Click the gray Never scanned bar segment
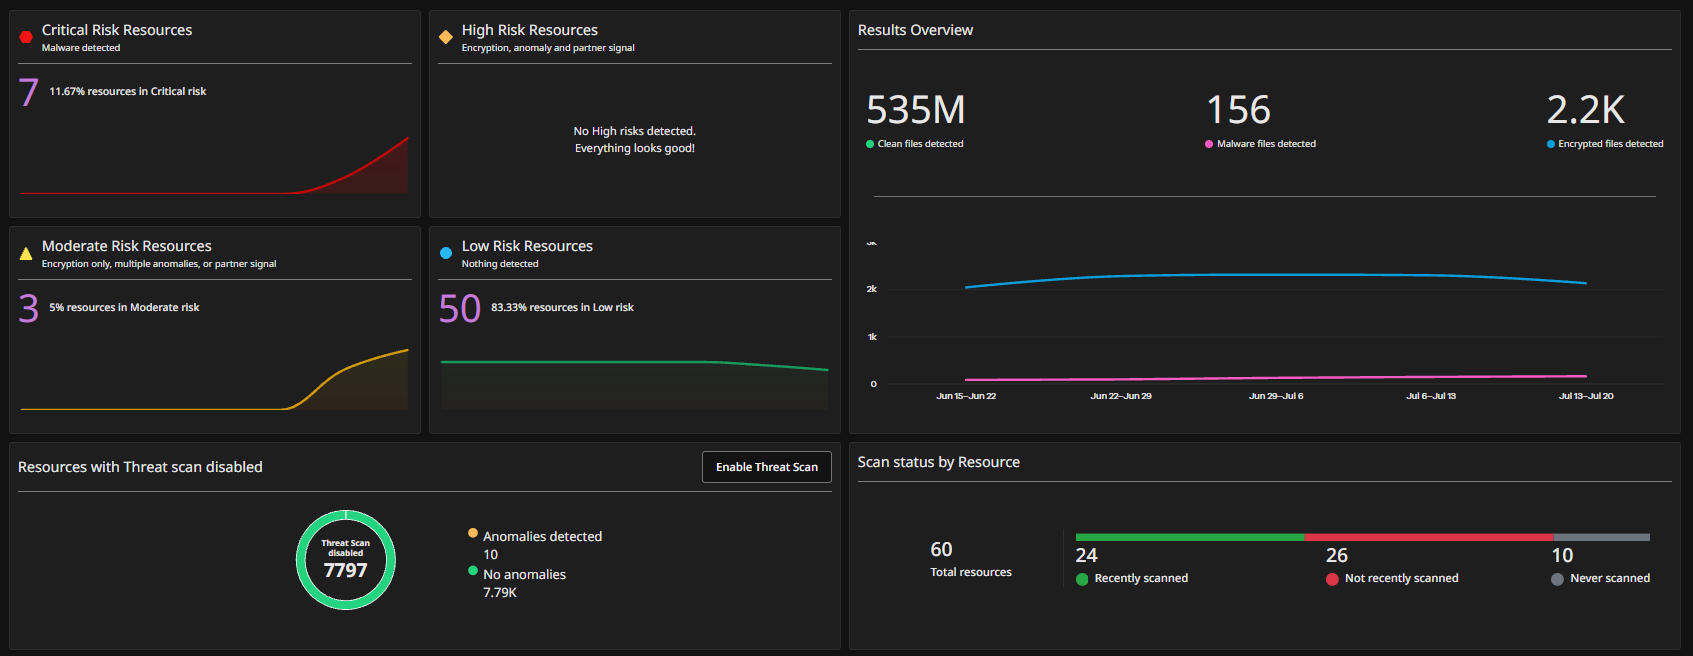This screenshot has height=656, width=1693. (1602, 537)
